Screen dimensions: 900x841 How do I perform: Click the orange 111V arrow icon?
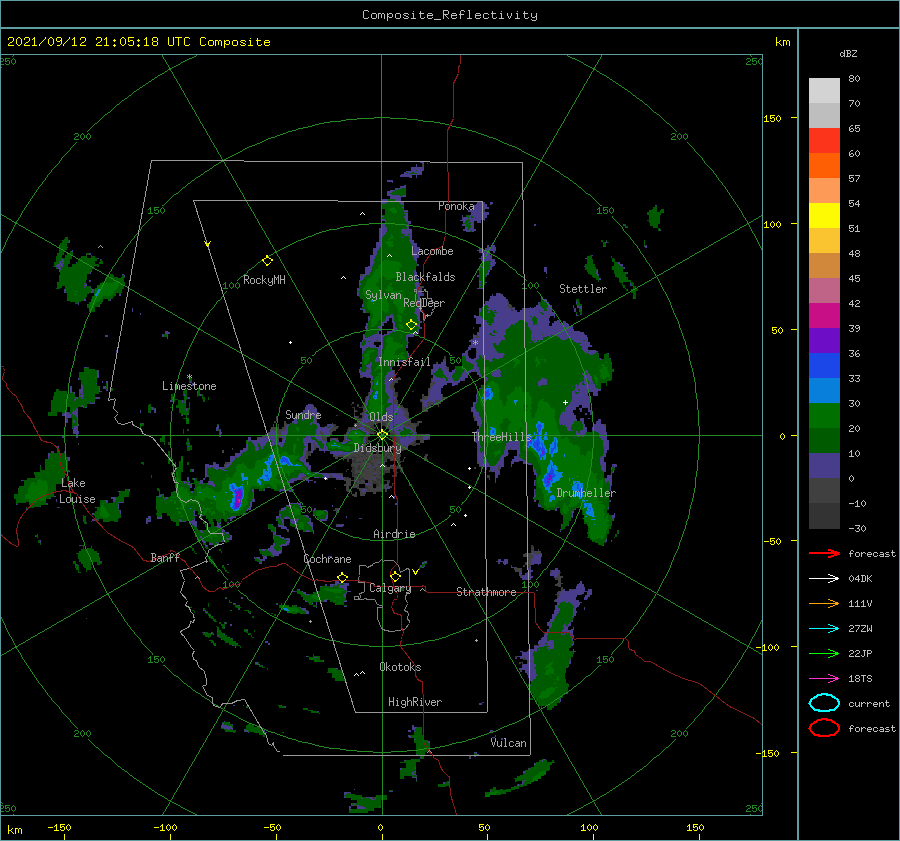pyautogui.click(x=824, y=603)
